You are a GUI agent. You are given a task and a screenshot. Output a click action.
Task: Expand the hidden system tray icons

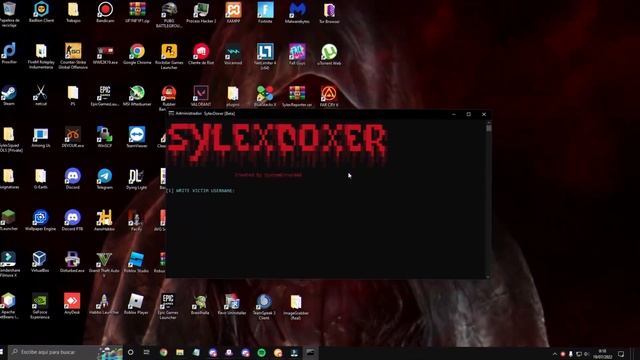click(x=555, y=354)
